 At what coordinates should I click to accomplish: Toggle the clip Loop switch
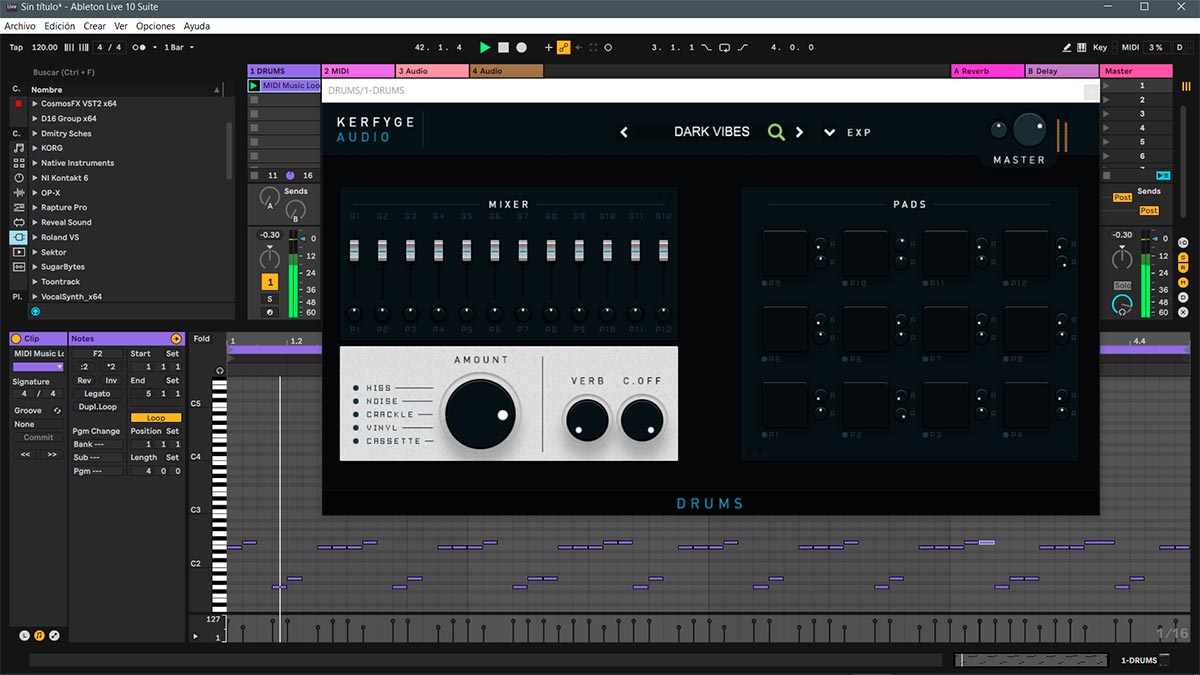click(x=156, y=418)
